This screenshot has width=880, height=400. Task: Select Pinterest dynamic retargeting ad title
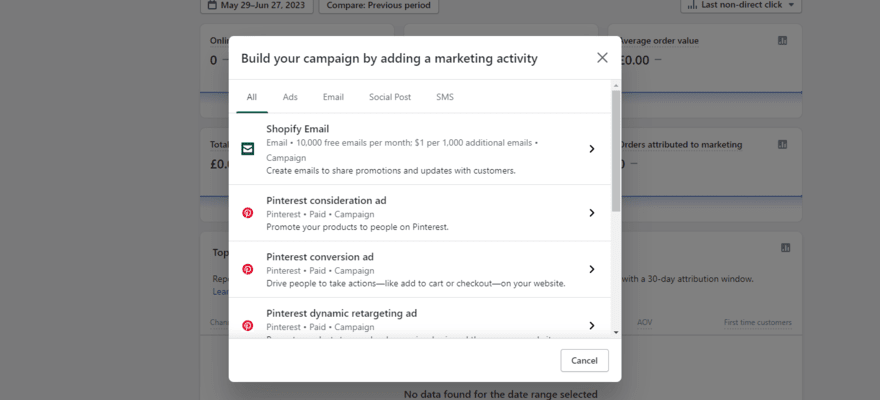pos(342,313)
